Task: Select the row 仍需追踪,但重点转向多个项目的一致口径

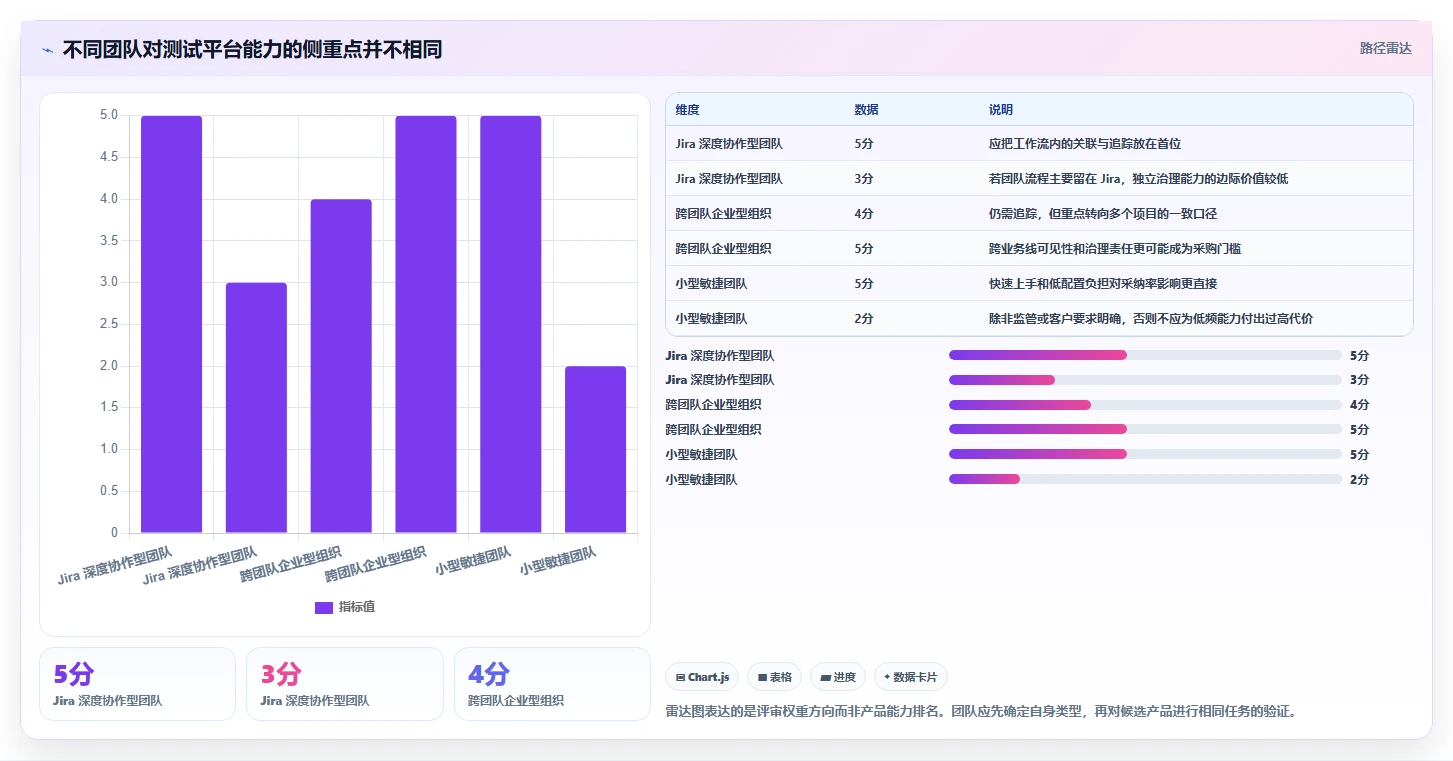Action: [x=1039, y=214]
